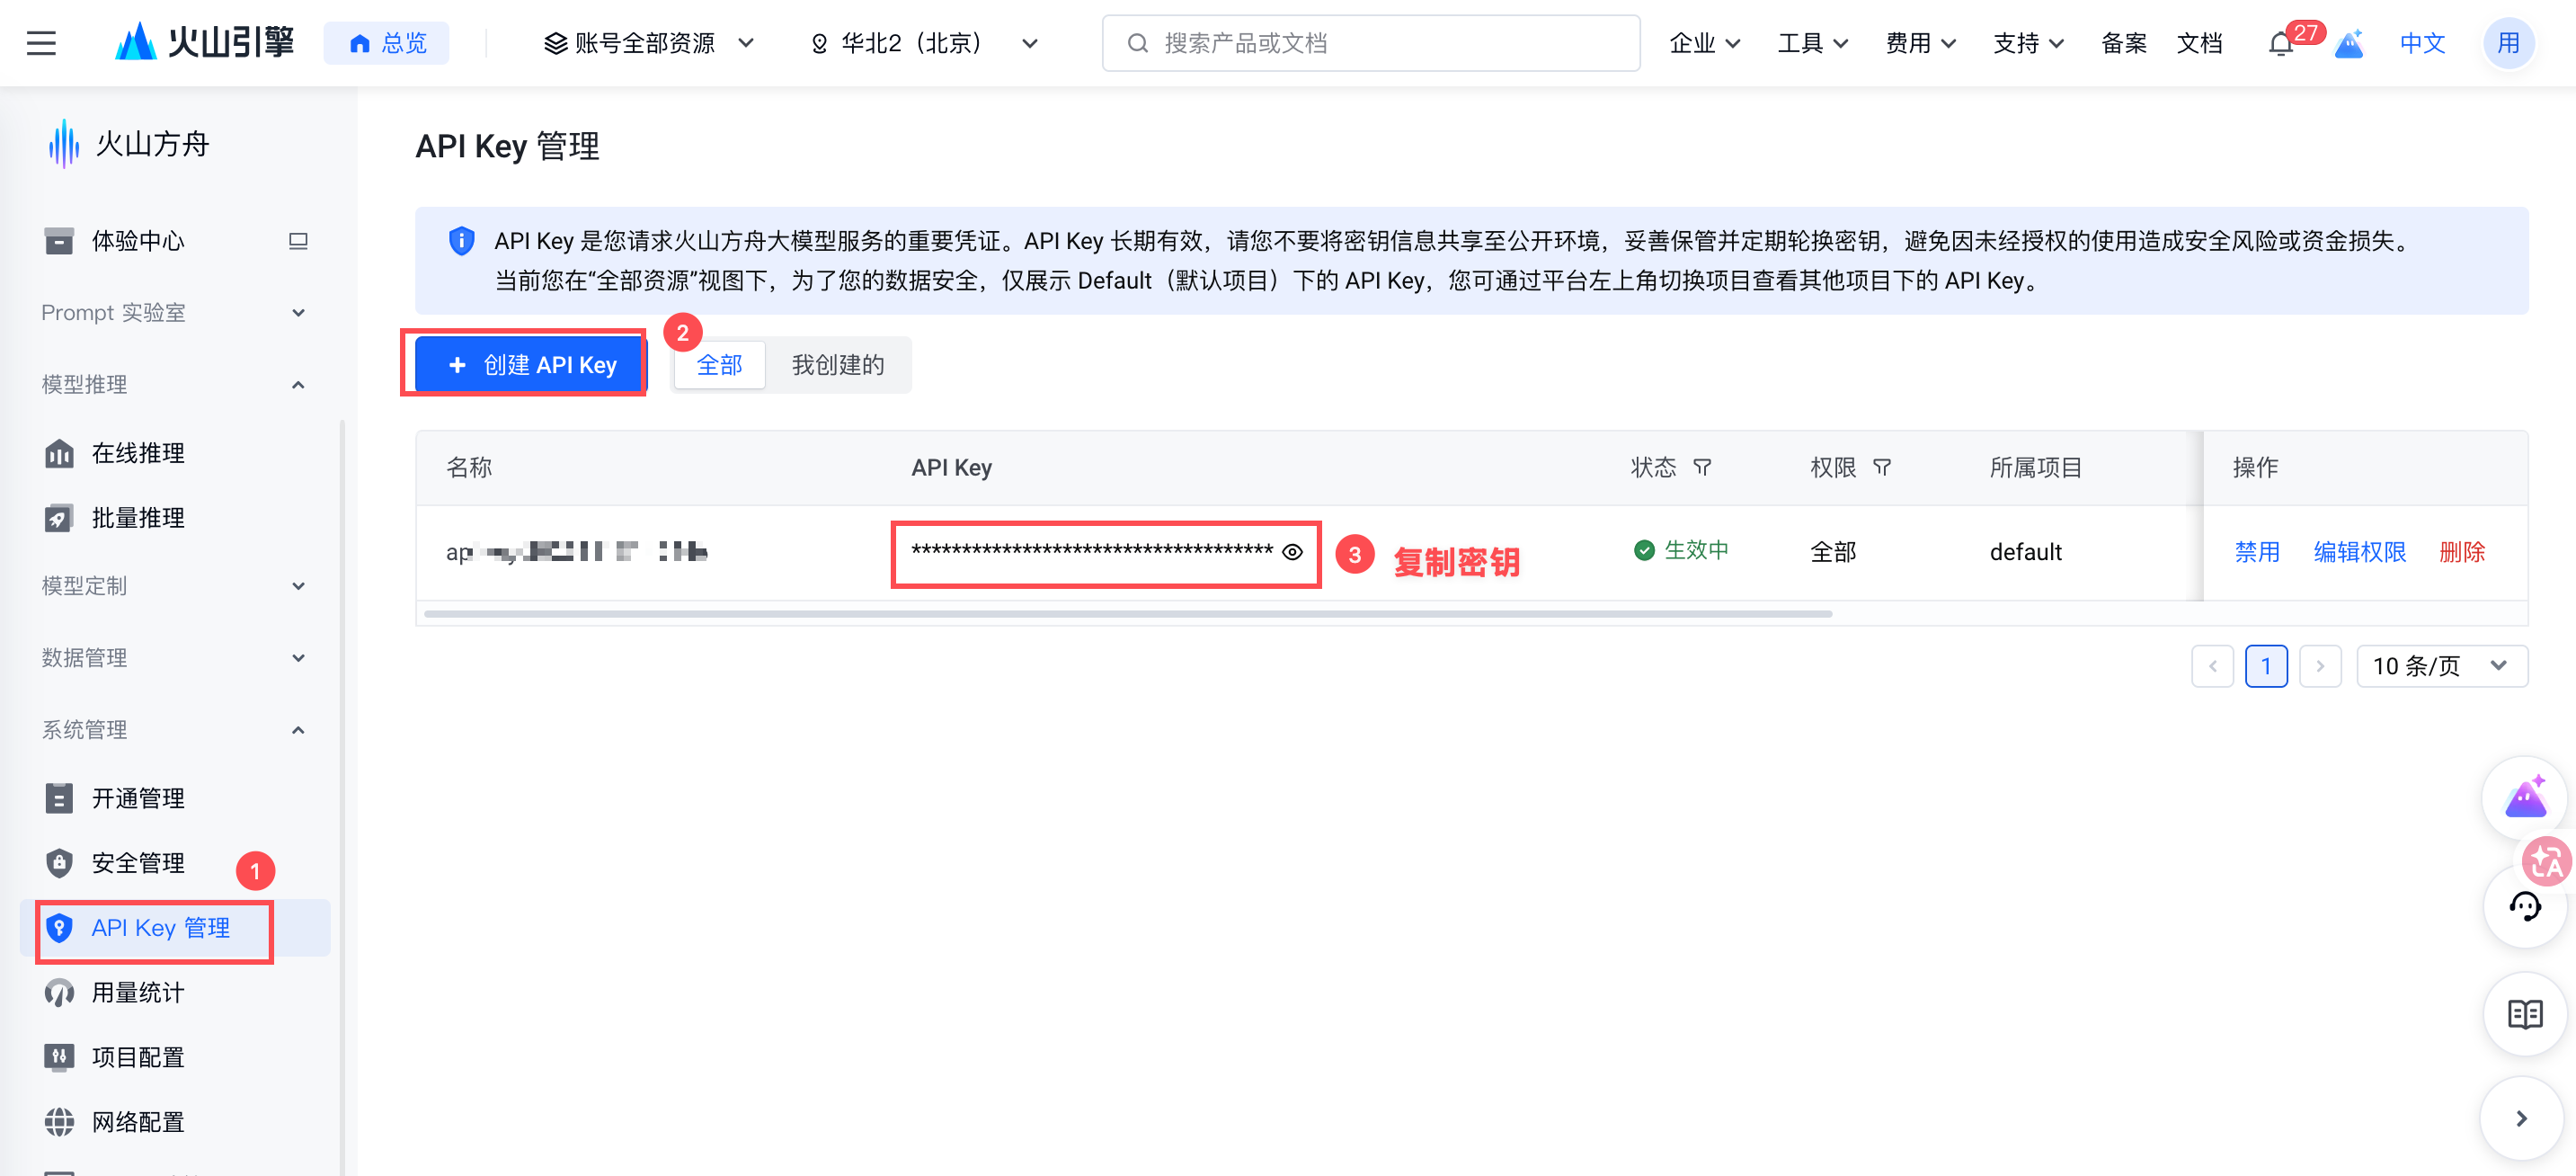Open 网络配置 in the sidebar
The image size is (2576, 1176).
point(138,1122)
